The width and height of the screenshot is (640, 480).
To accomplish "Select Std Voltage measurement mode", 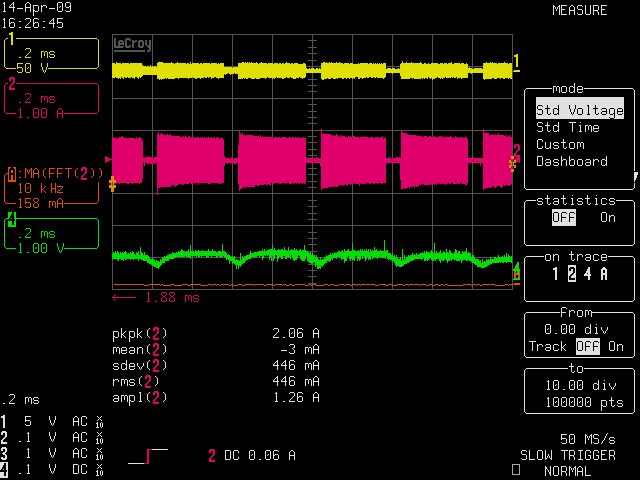I will [580, 110].
